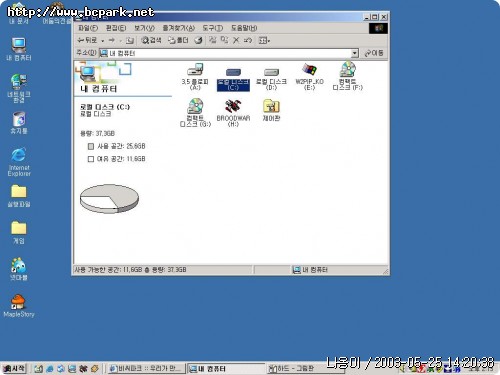Screen dimensions: 500x375
Task: Select the 실행파일 folder on desktop
Action: point(19,196)
